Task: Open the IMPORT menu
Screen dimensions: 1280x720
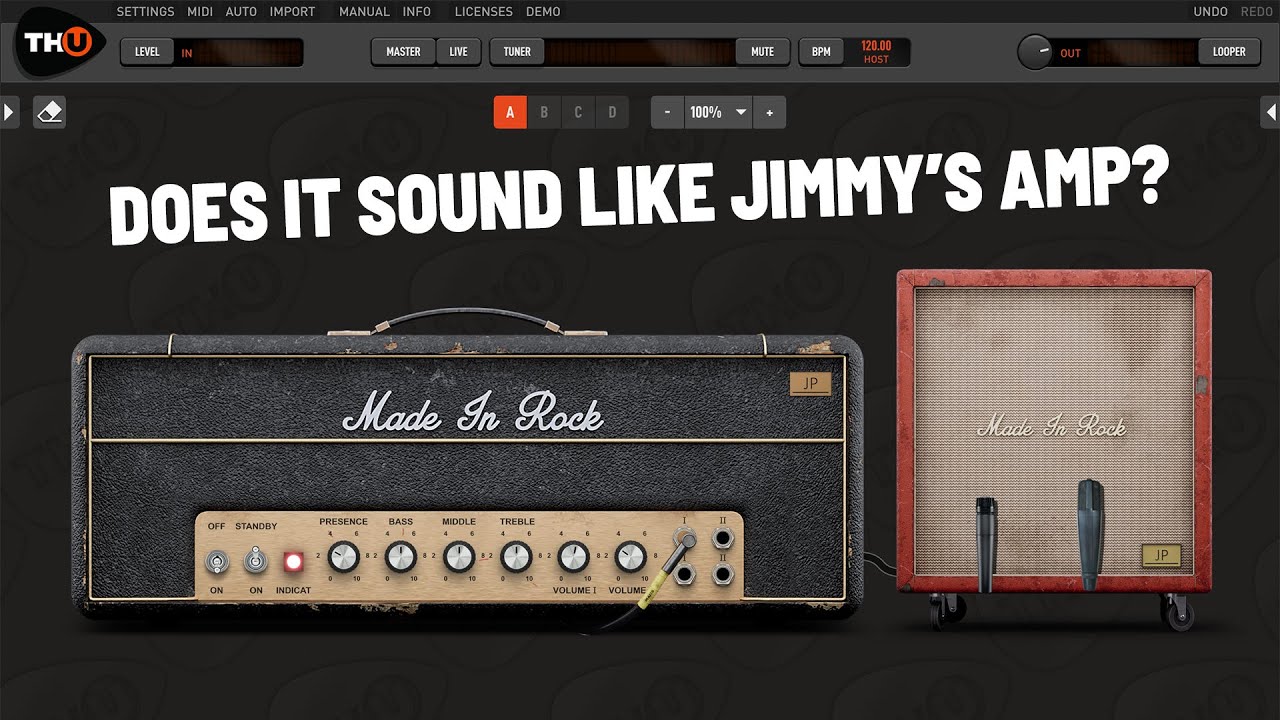Action: (x=292, y=12)
